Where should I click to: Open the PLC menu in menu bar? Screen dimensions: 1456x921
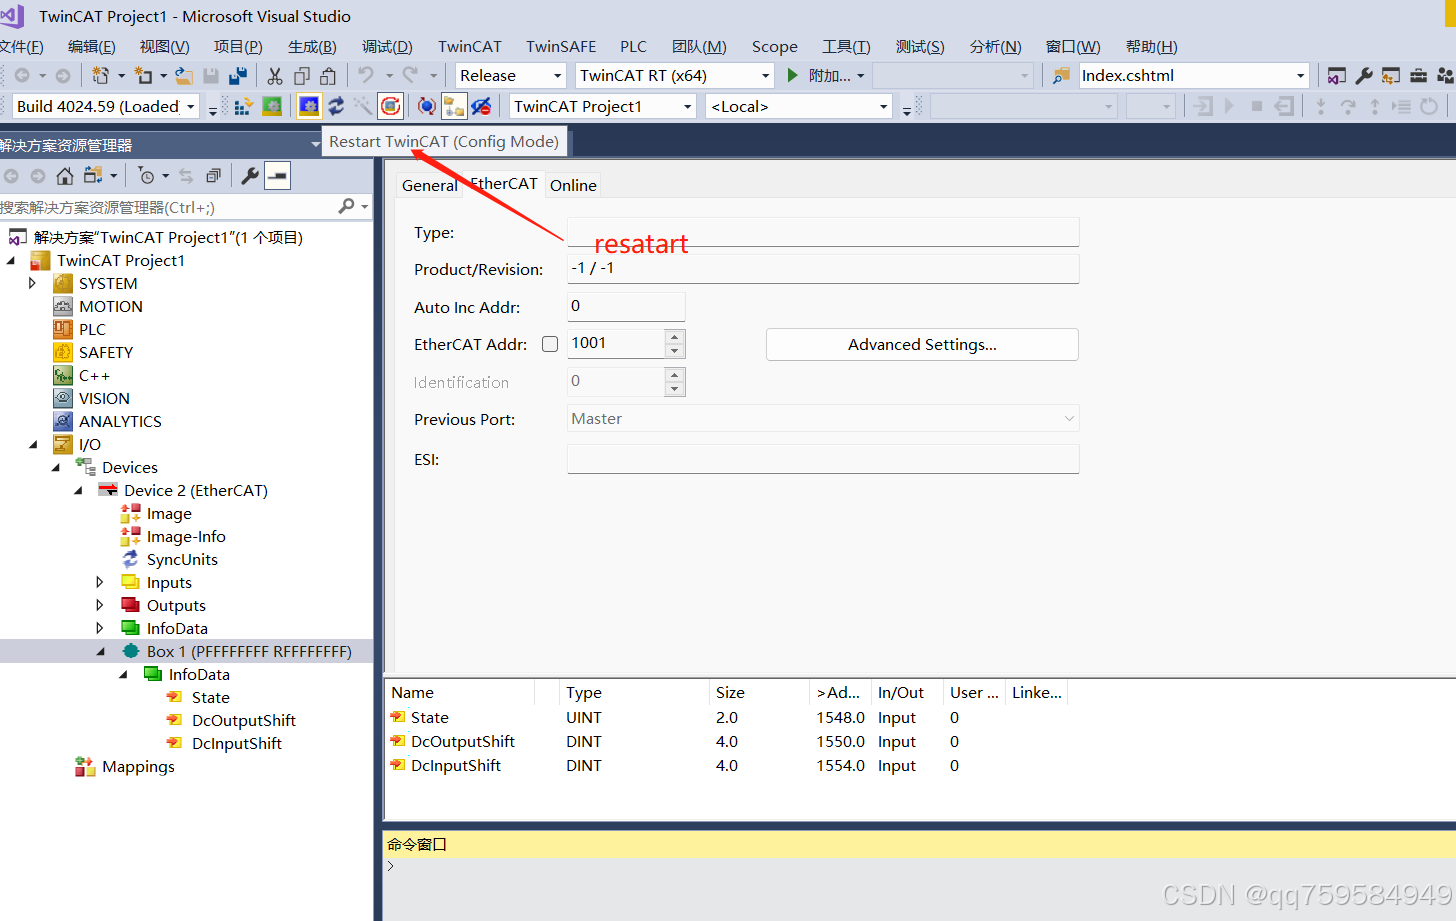point(633,46)
